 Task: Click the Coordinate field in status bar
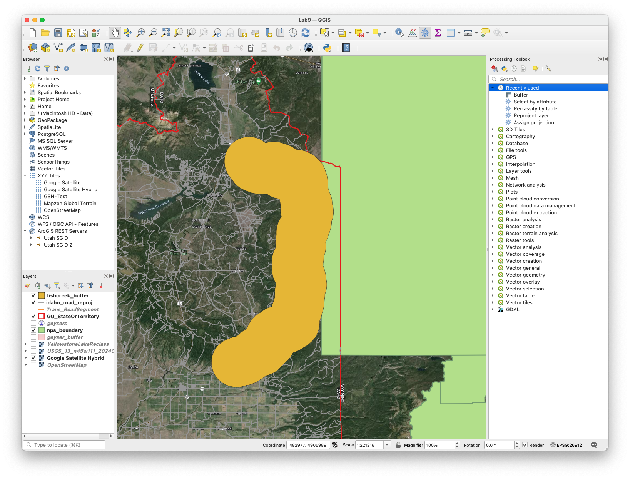point(309,445)
